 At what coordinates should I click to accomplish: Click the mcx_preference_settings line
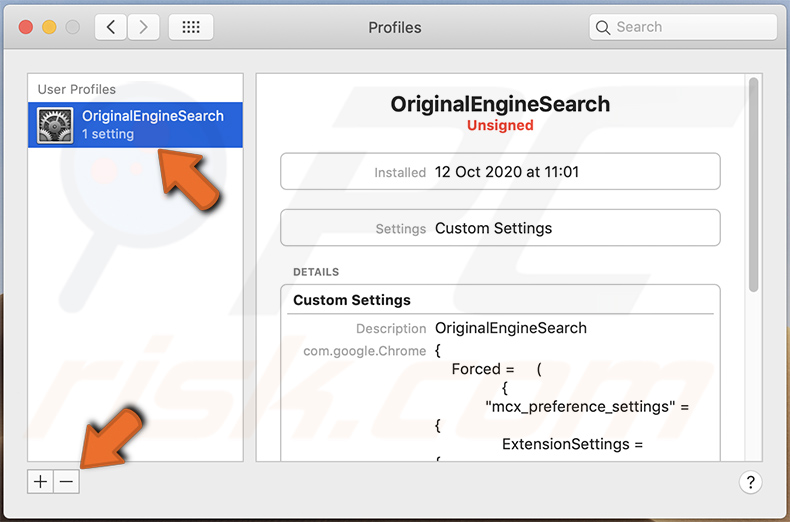pos(587,407)
